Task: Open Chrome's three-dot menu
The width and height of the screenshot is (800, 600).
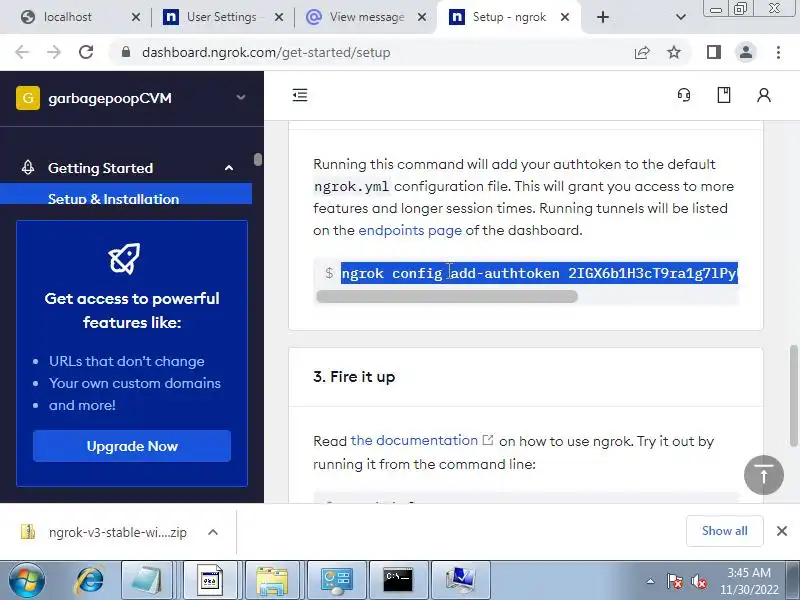Action: pyautogui.click(x=778, y=52)
